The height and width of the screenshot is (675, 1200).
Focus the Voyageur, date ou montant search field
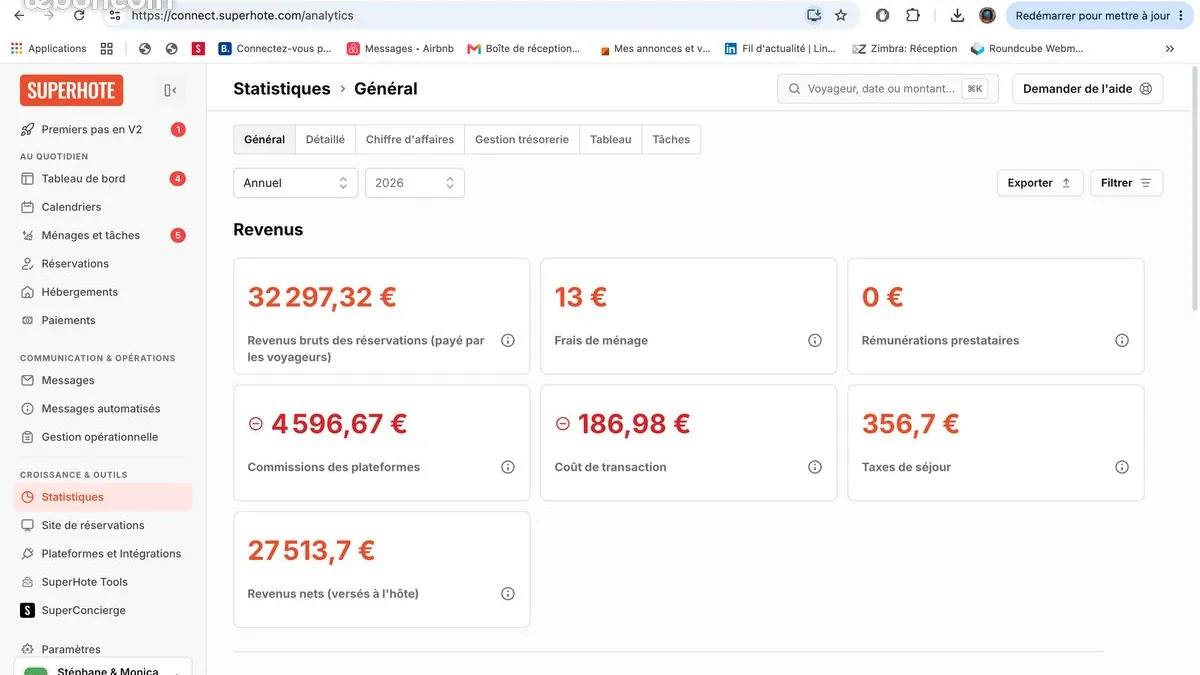point(888,89)
